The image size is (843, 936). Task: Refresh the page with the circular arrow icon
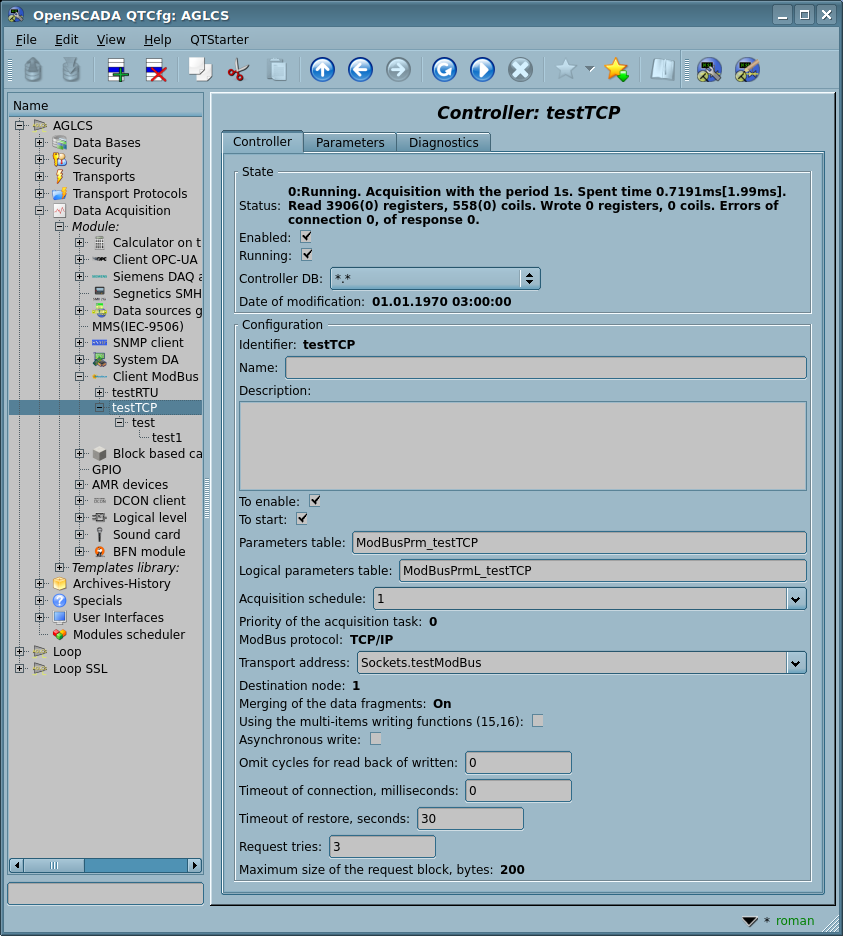coord(444,70)
